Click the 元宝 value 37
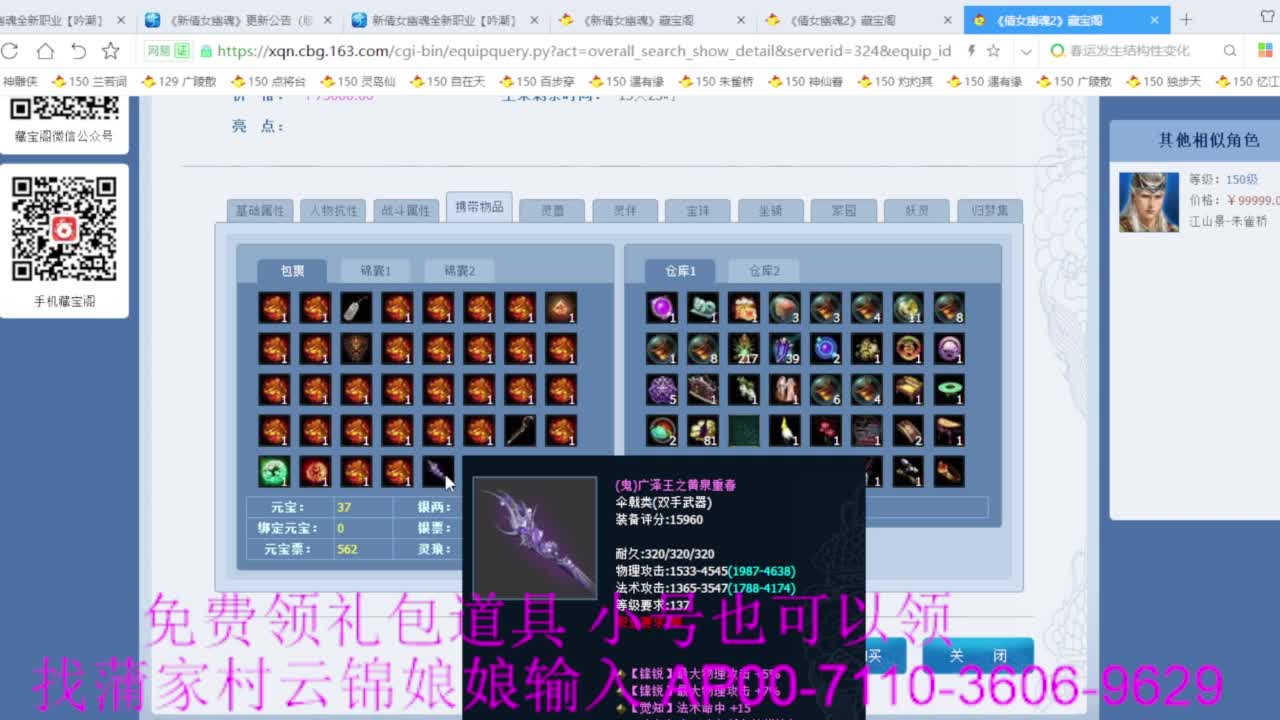Viewport: 1280px width, 720px height. (x=344, y=507)
